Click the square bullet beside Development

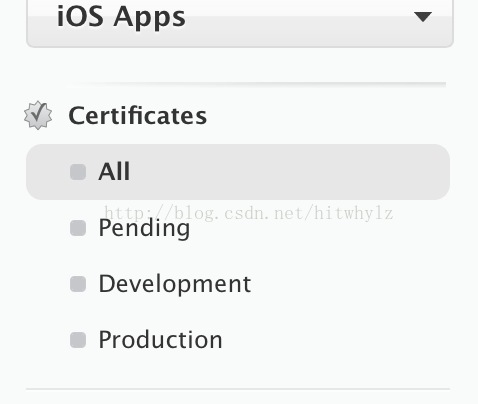(x=78, y=284)
